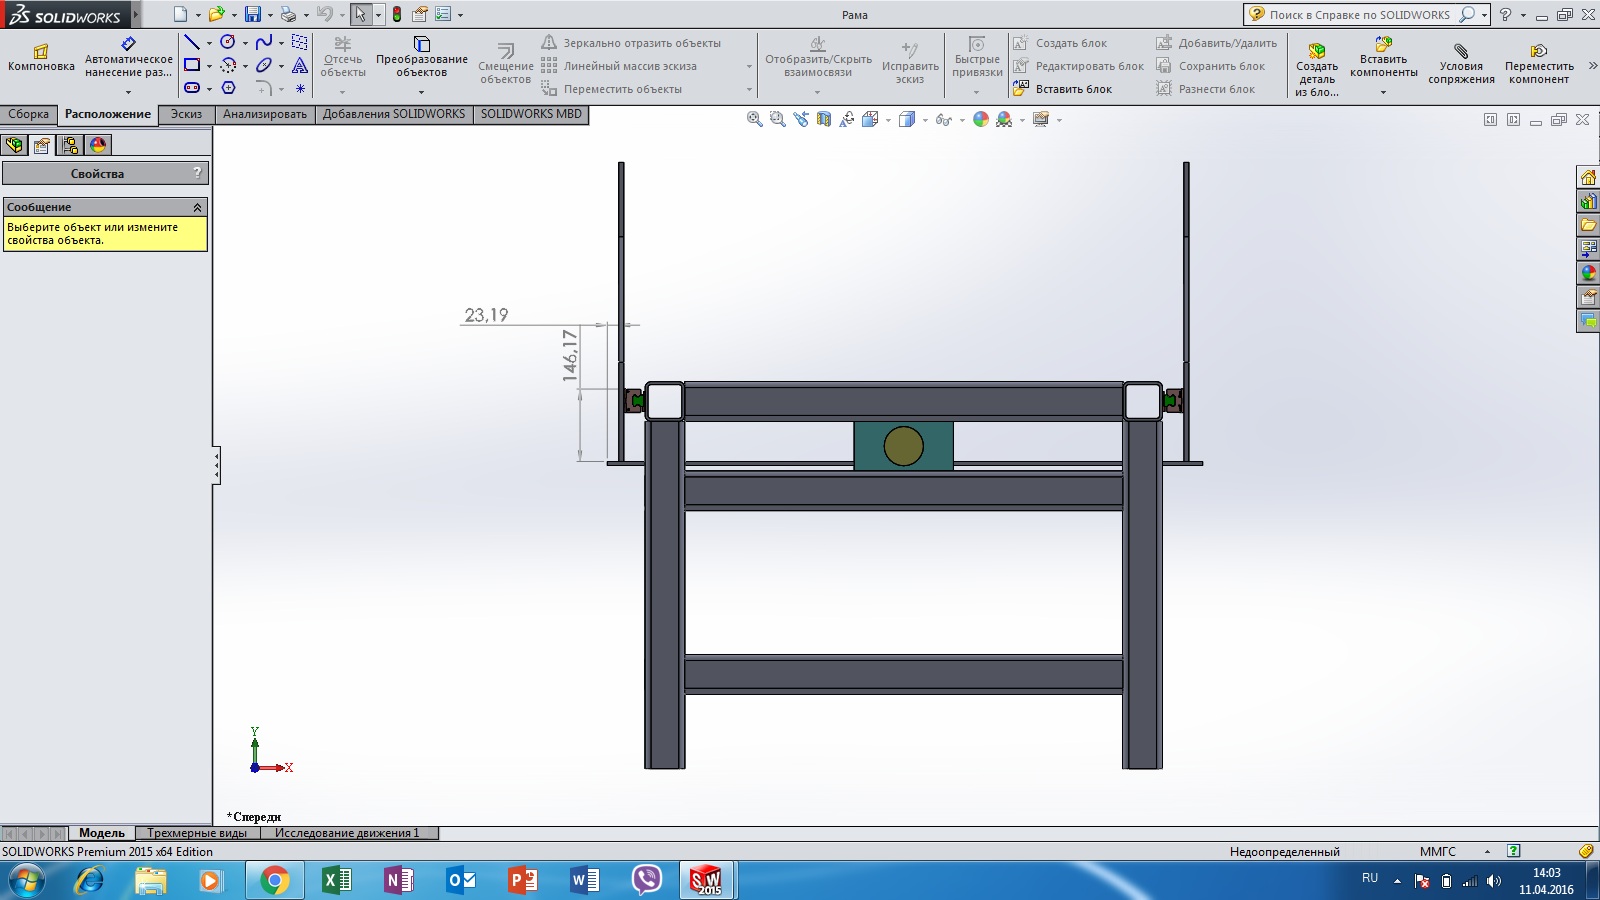The width and height of the screenshot is (1600, 900).
Task: Toggle the Select cursor tool
Action: [360, 14]
